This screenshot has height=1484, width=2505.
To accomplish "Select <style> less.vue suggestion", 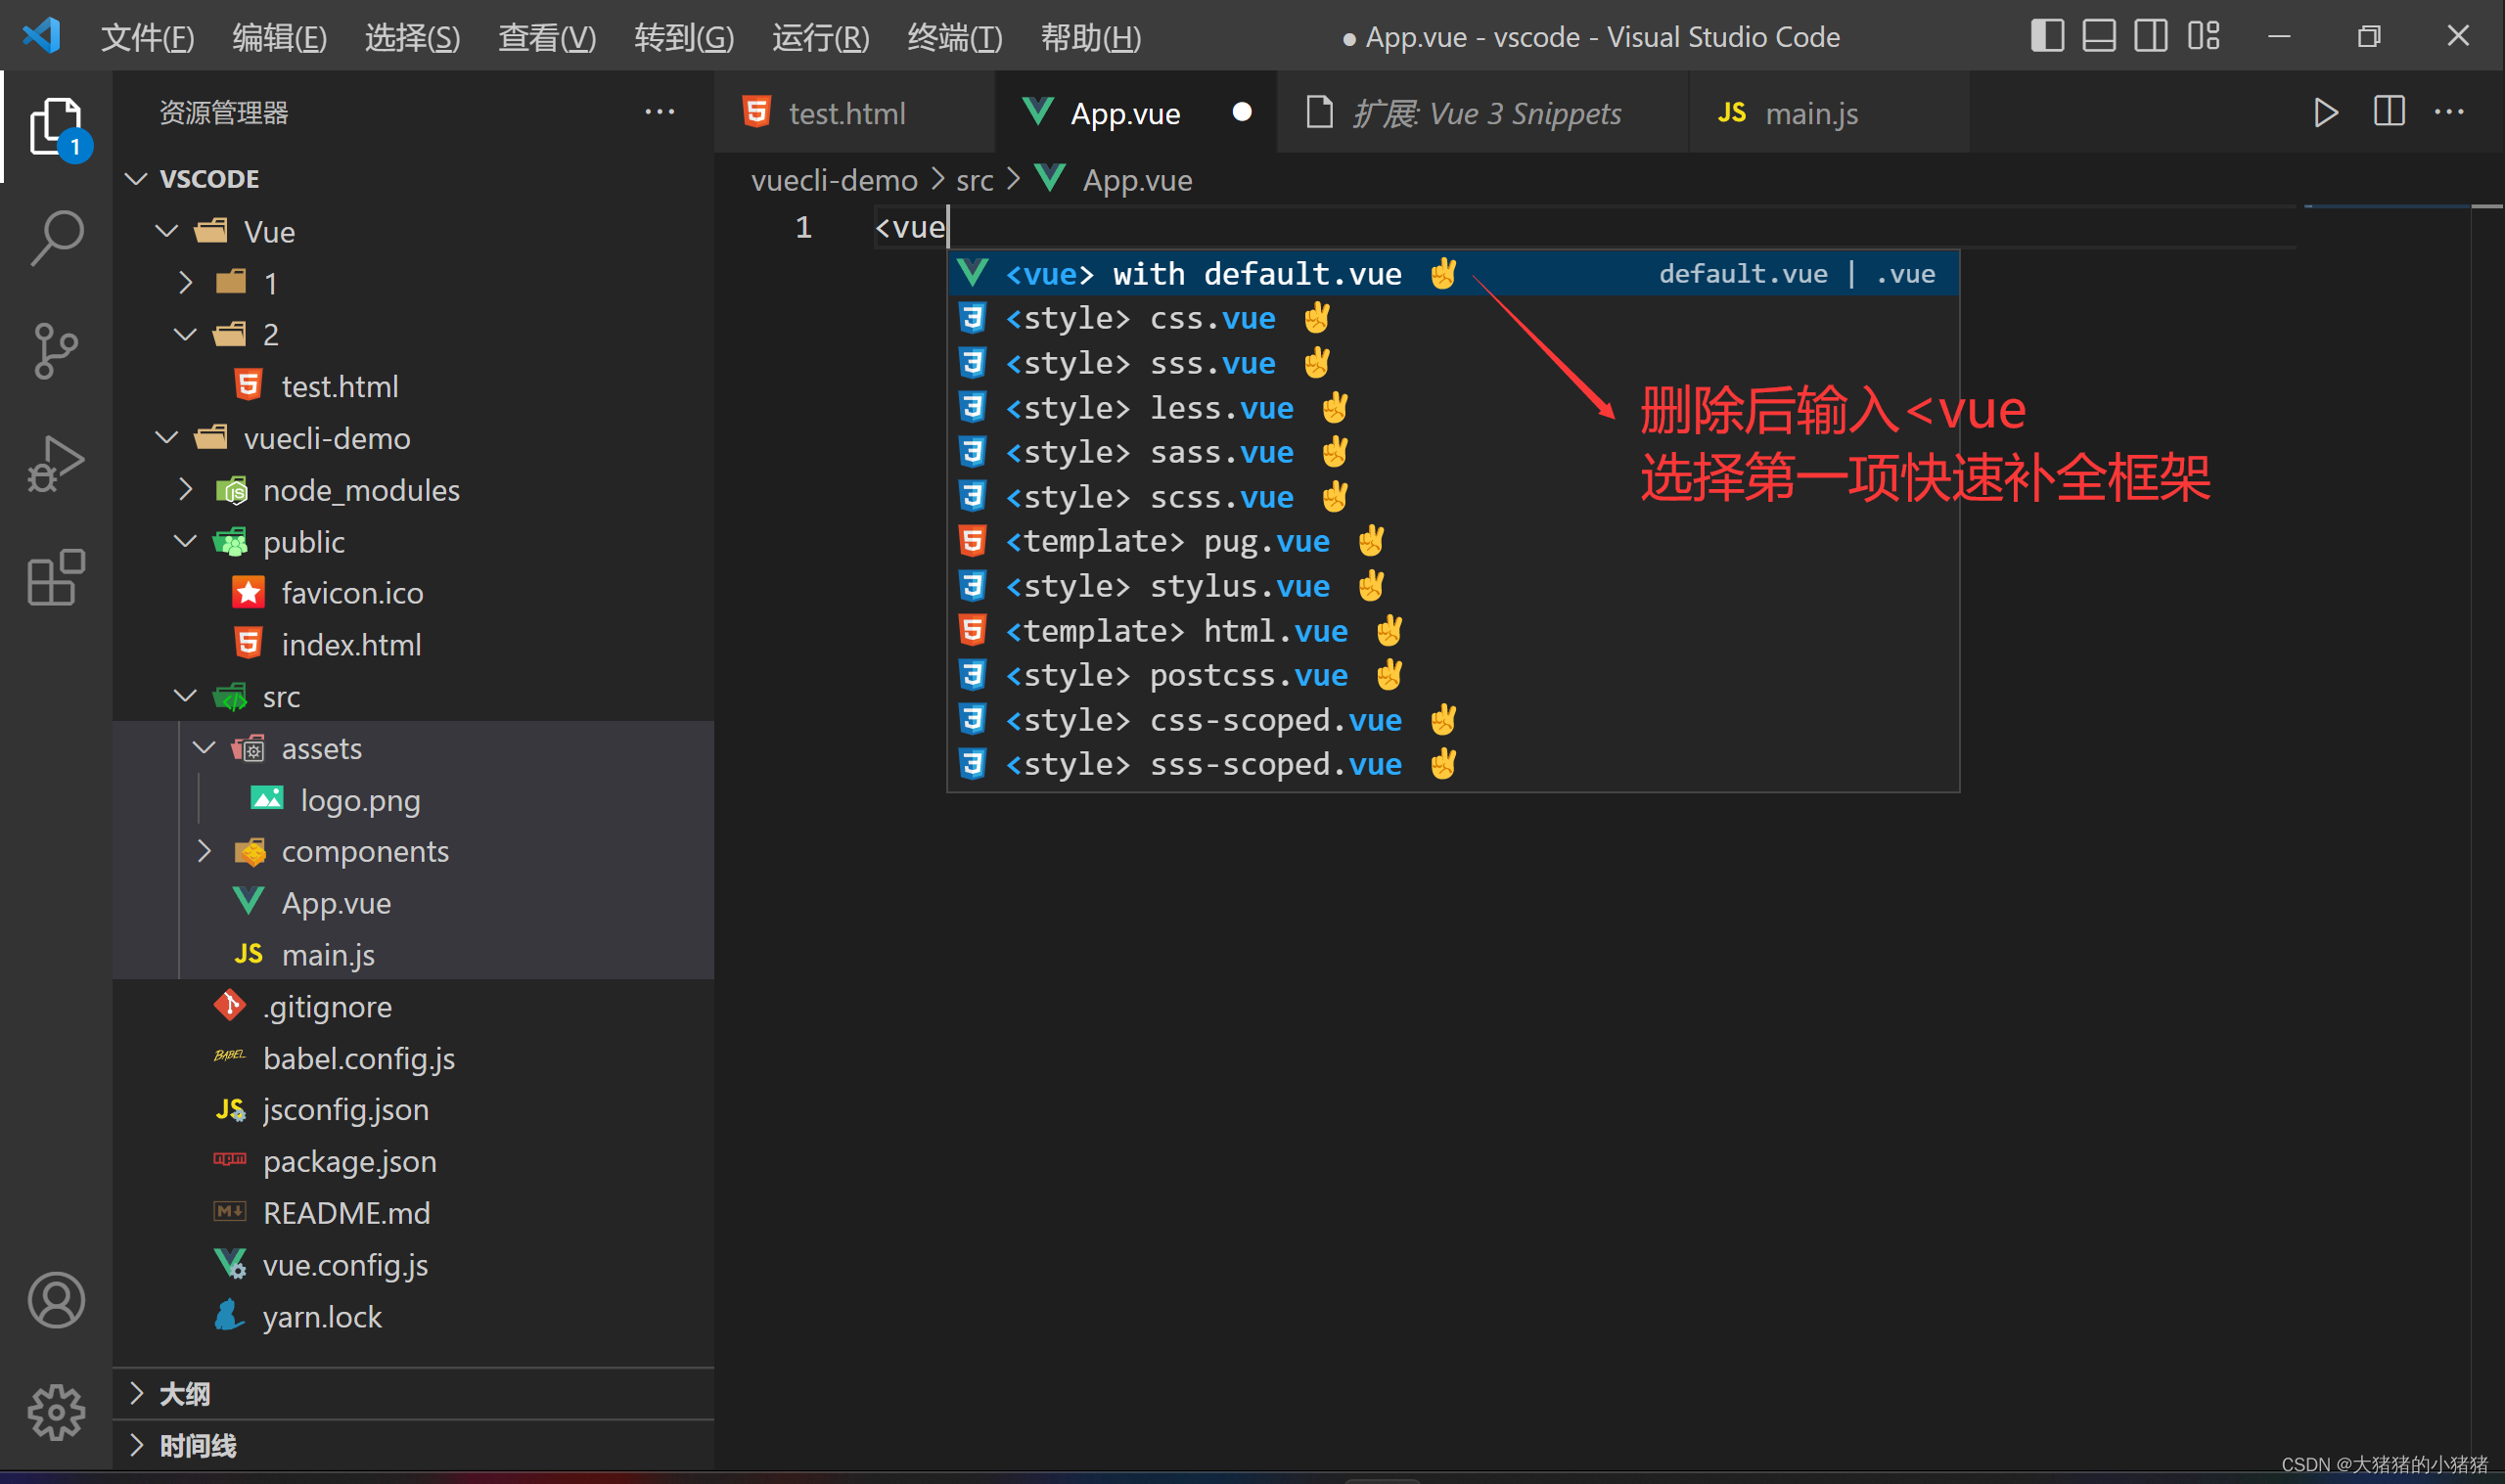I will 1452,407.
